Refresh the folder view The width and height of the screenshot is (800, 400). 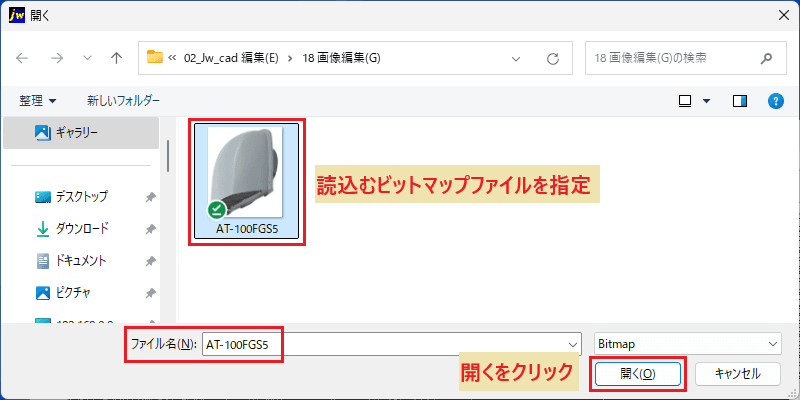(553, 58)
